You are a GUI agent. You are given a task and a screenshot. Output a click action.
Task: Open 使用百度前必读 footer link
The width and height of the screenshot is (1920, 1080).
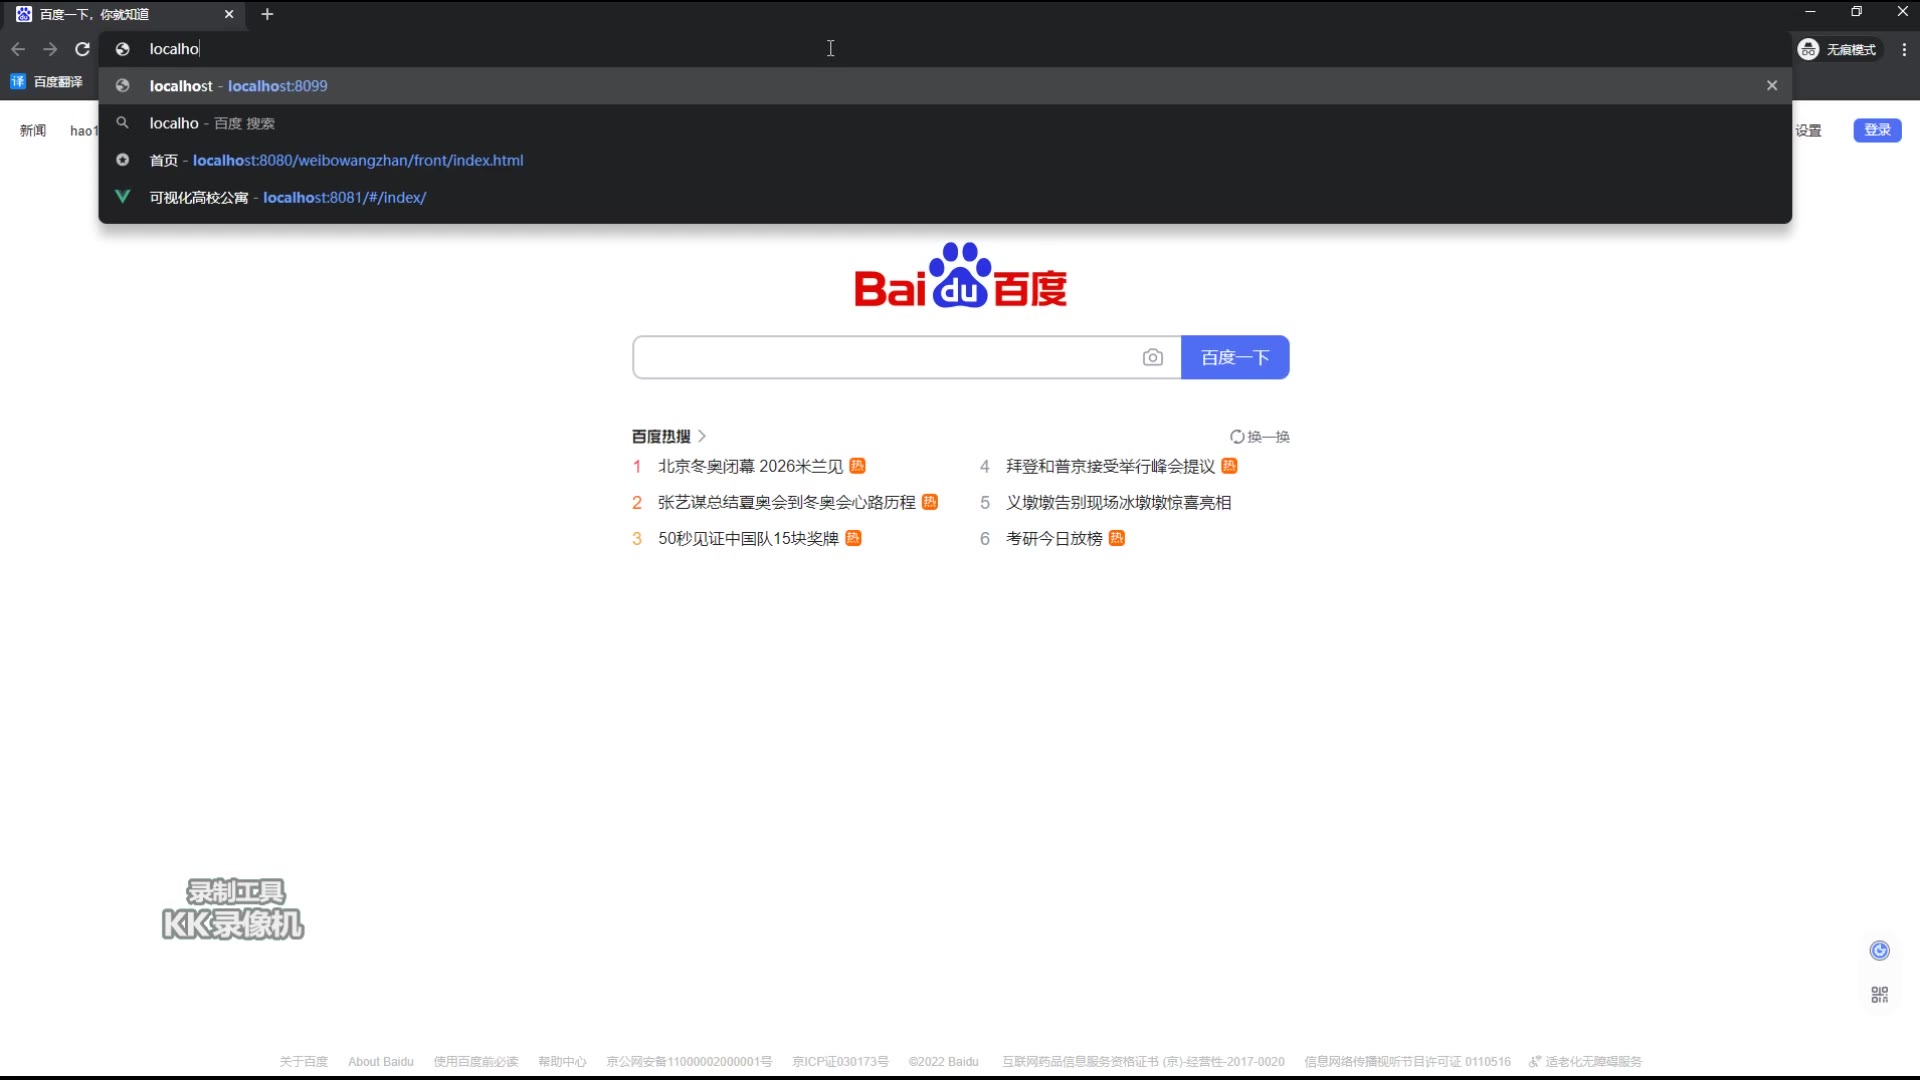[476, 1062]
